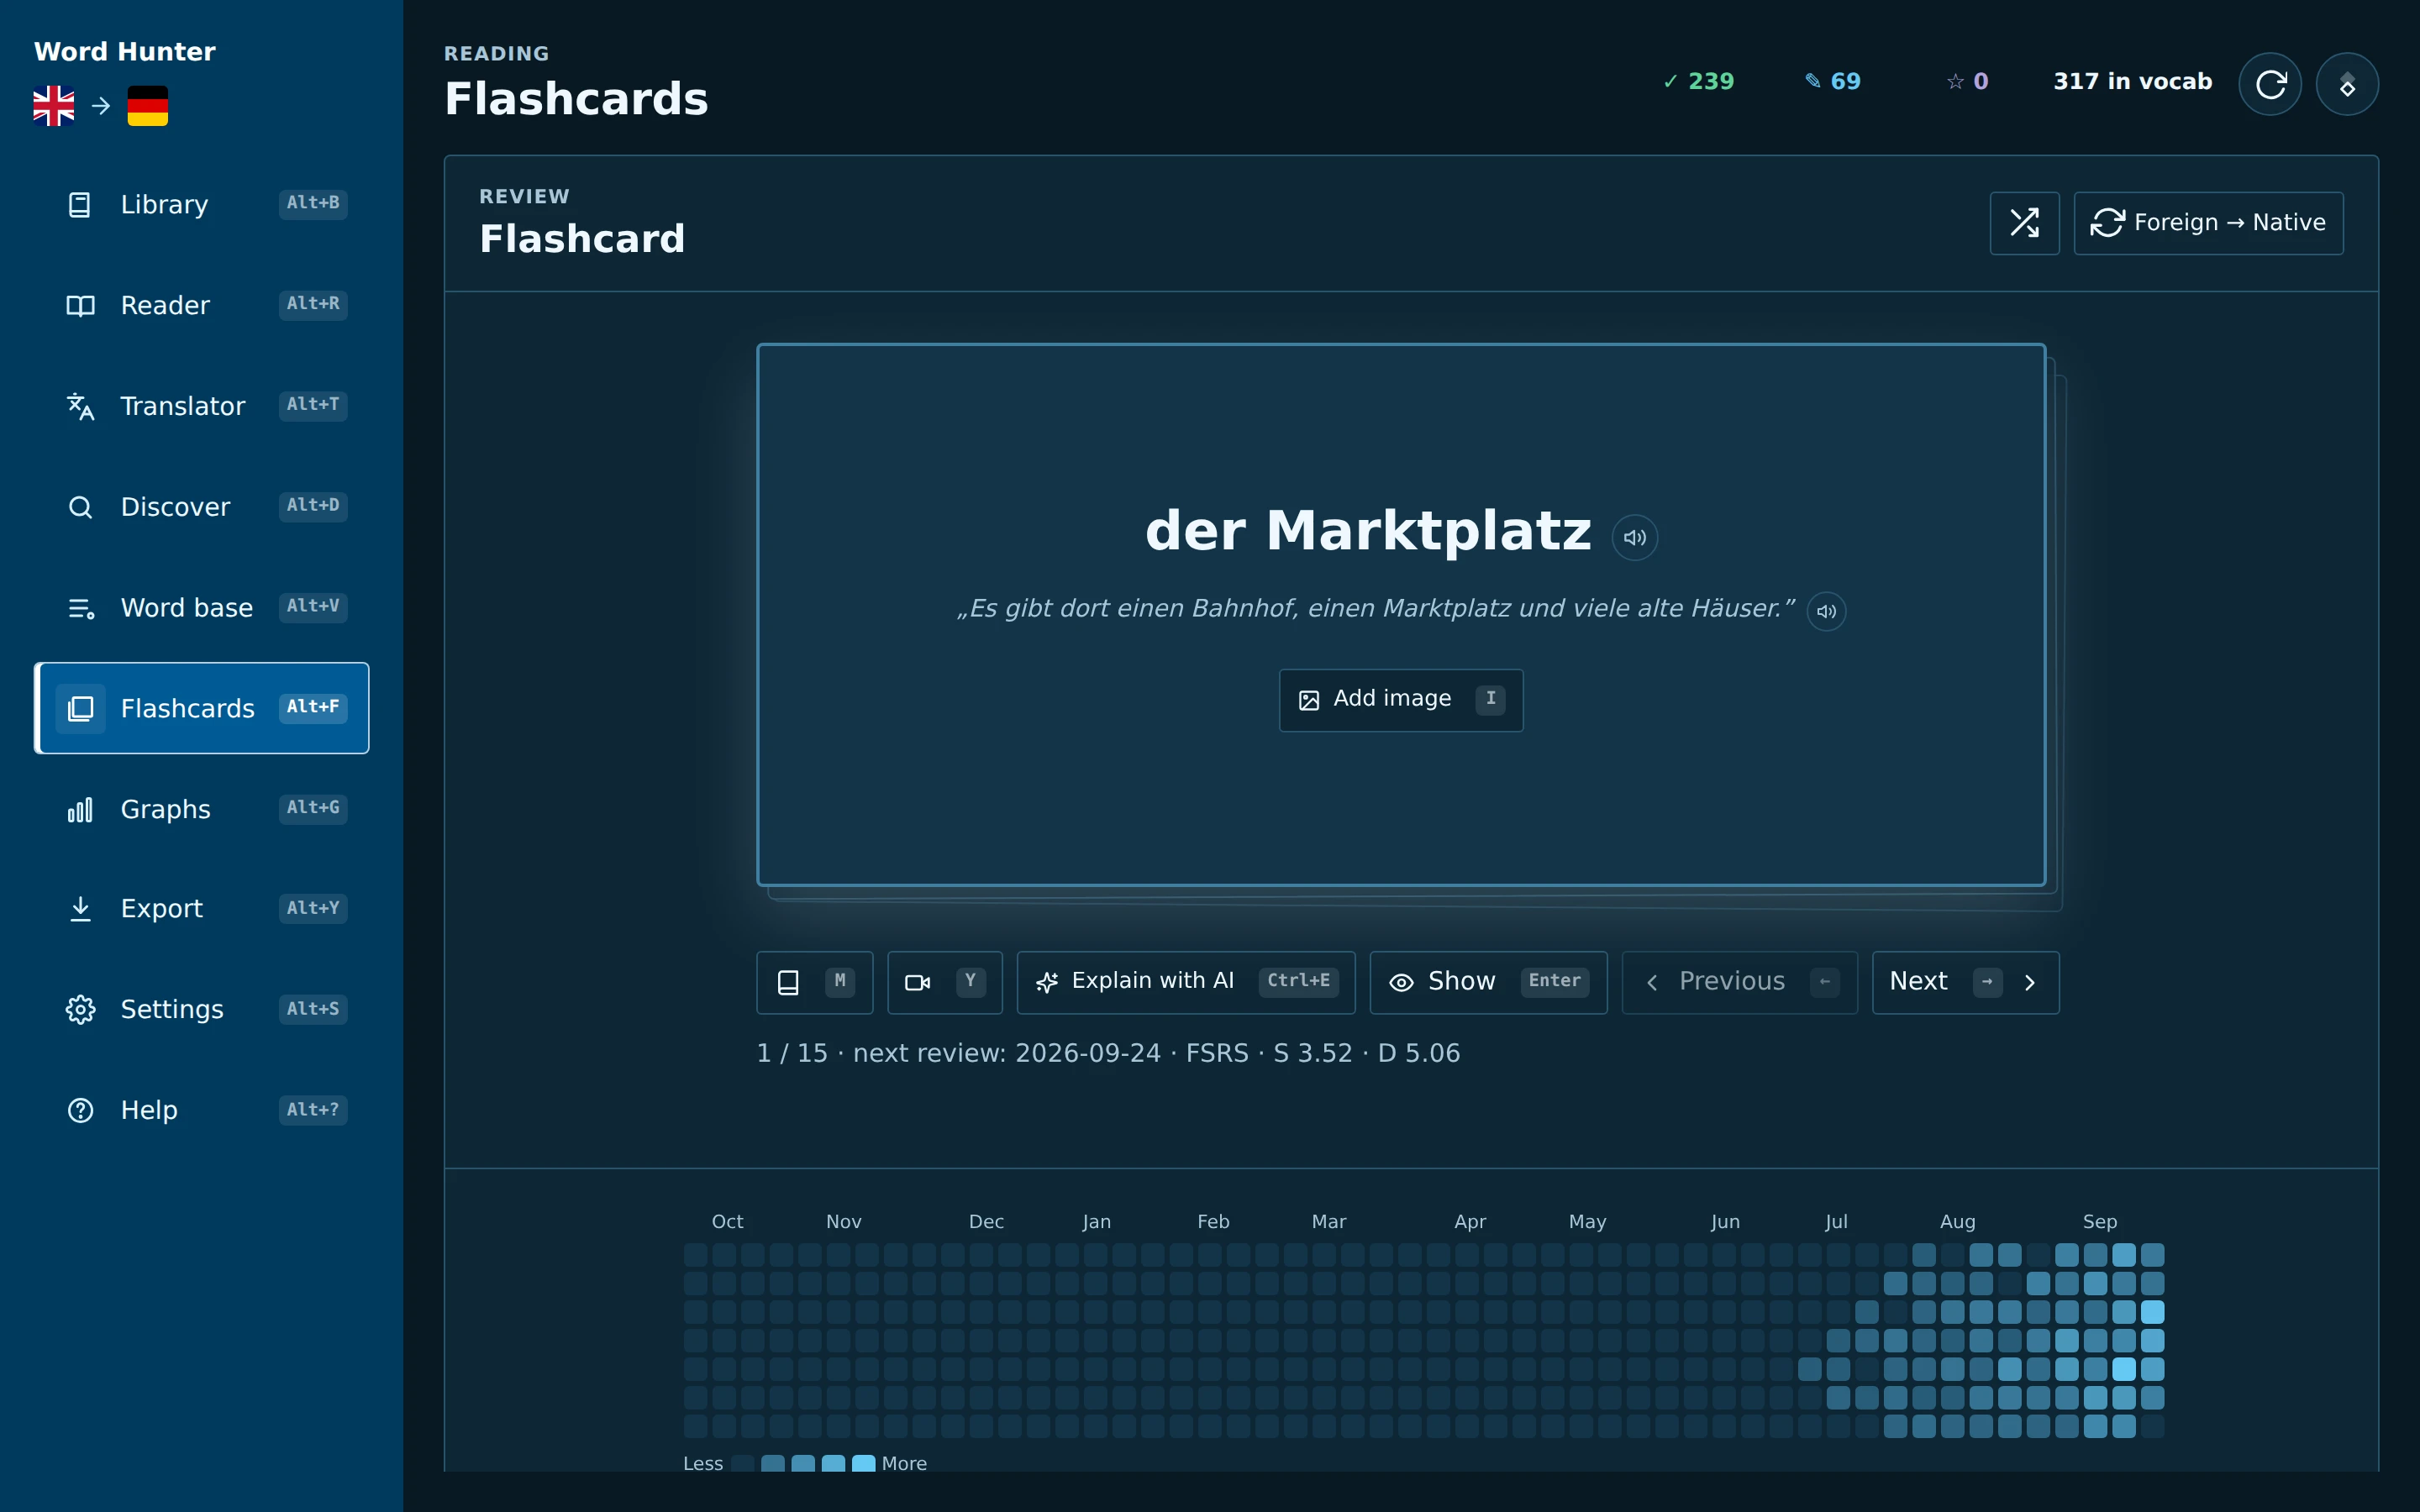Screen dimensions: 2420x1512
Task: Click the starred 0 counter
Action: (1967, 82)
